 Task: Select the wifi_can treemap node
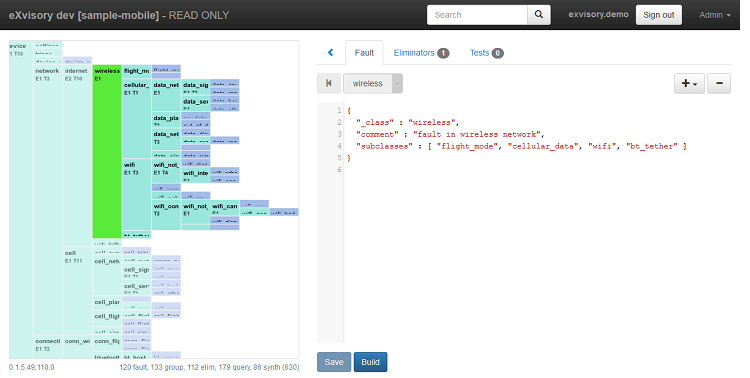(225, 208)
